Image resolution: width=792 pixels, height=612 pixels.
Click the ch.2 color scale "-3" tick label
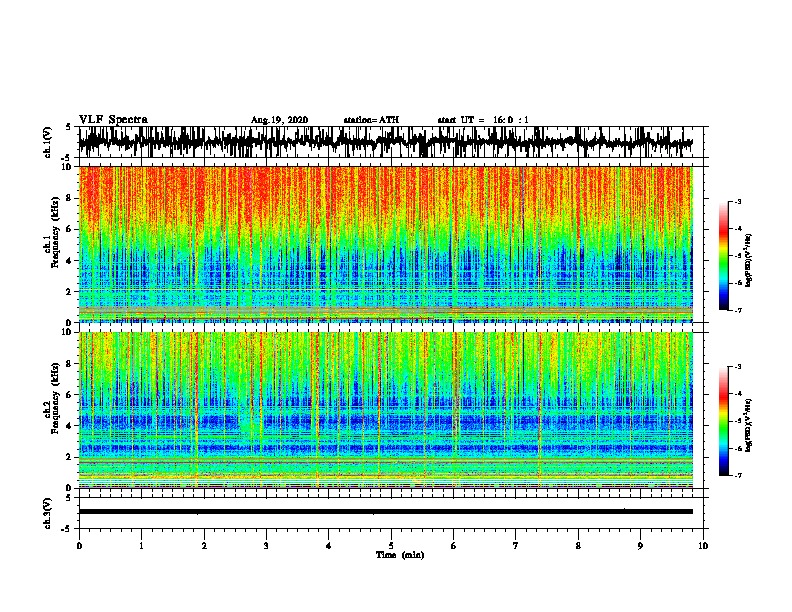(738, 367)
